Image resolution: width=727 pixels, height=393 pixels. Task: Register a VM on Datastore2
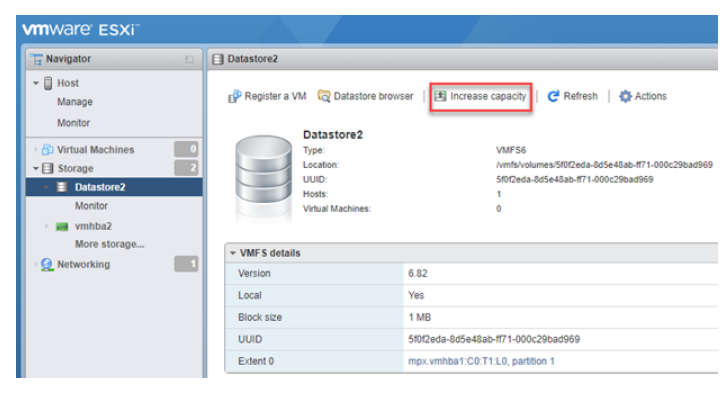coord(267,96)
